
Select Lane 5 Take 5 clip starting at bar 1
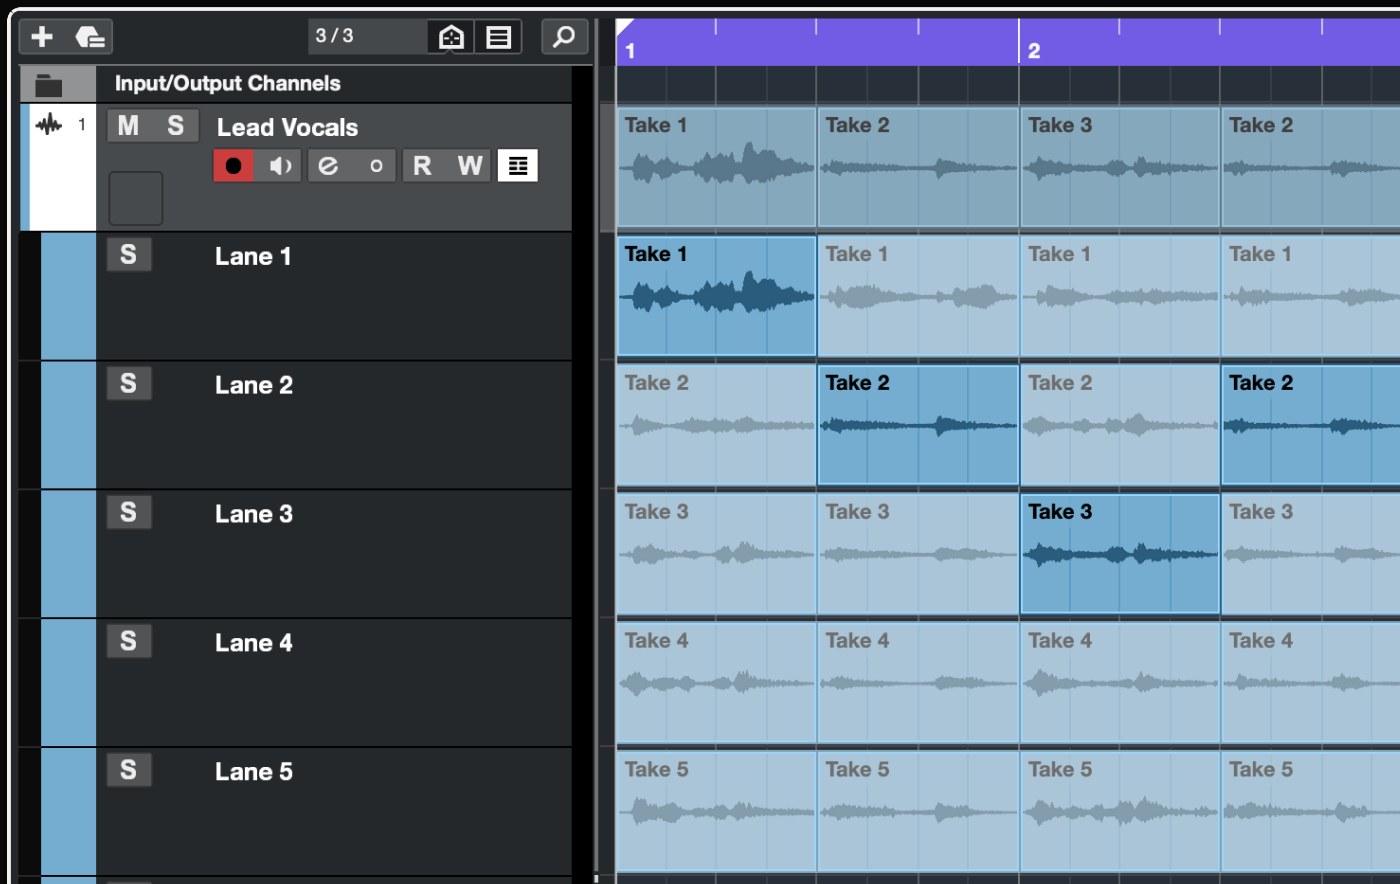point(716,812)
